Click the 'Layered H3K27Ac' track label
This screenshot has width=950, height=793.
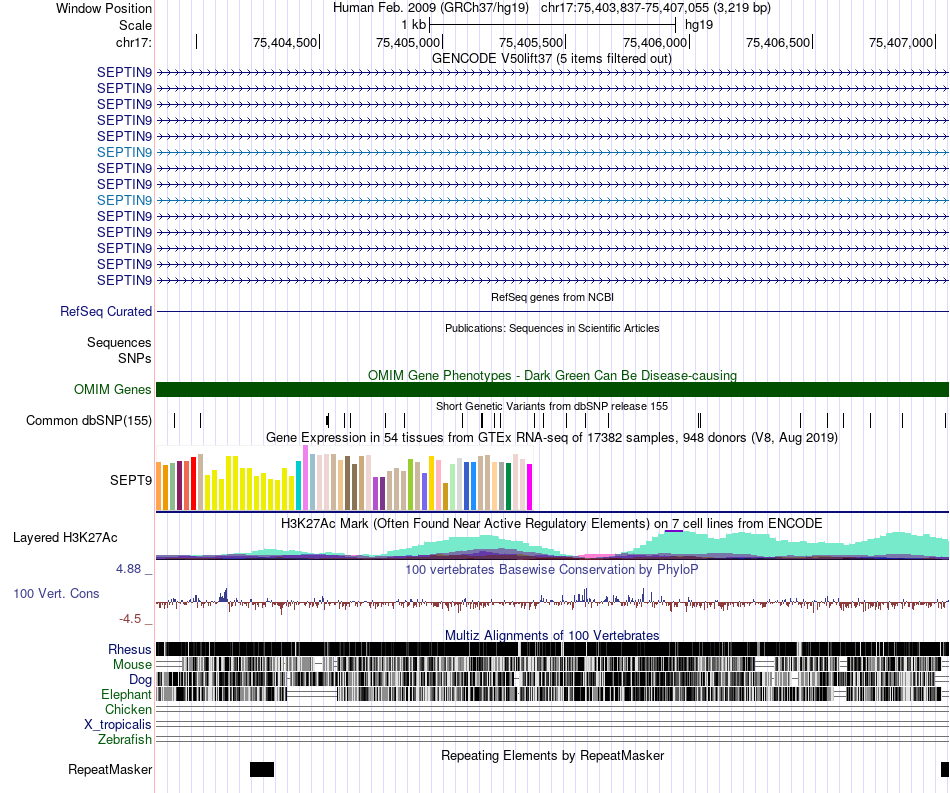pyautogui.click(x=65, y=538)
